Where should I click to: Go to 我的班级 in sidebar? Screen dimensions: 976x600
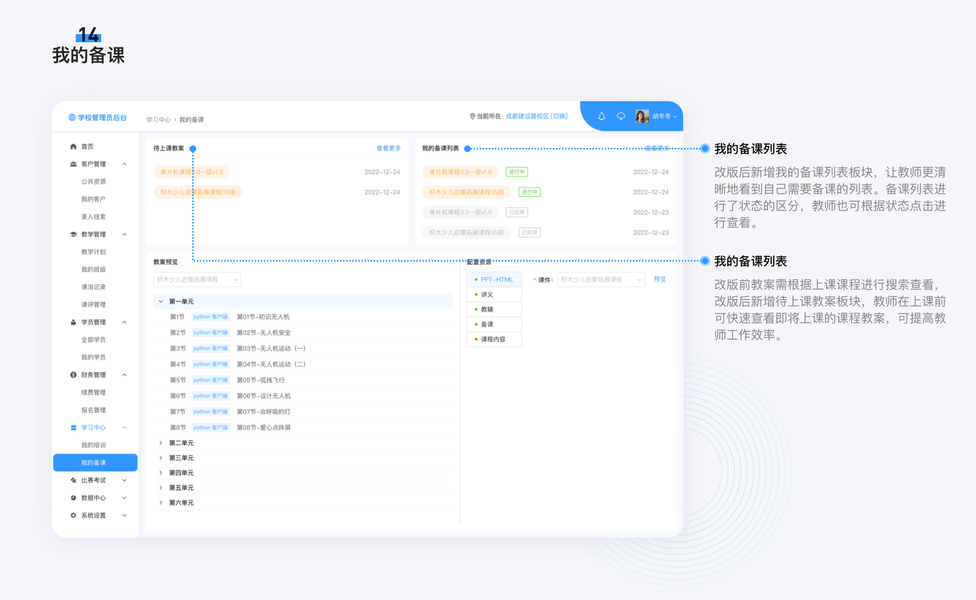pos(93,270)
